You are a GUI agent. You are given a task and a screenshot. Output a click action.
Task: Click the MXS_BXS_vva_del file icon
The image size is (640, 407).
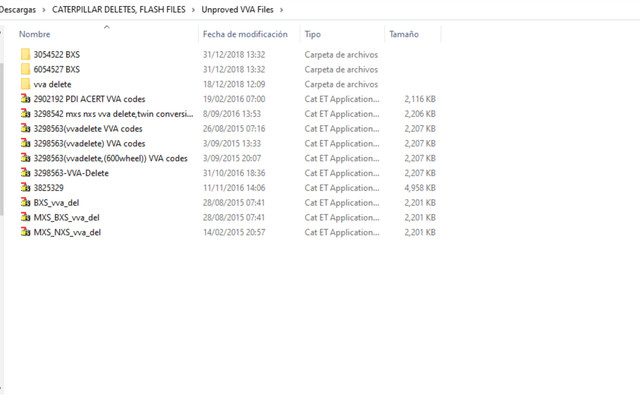(25, 218)
